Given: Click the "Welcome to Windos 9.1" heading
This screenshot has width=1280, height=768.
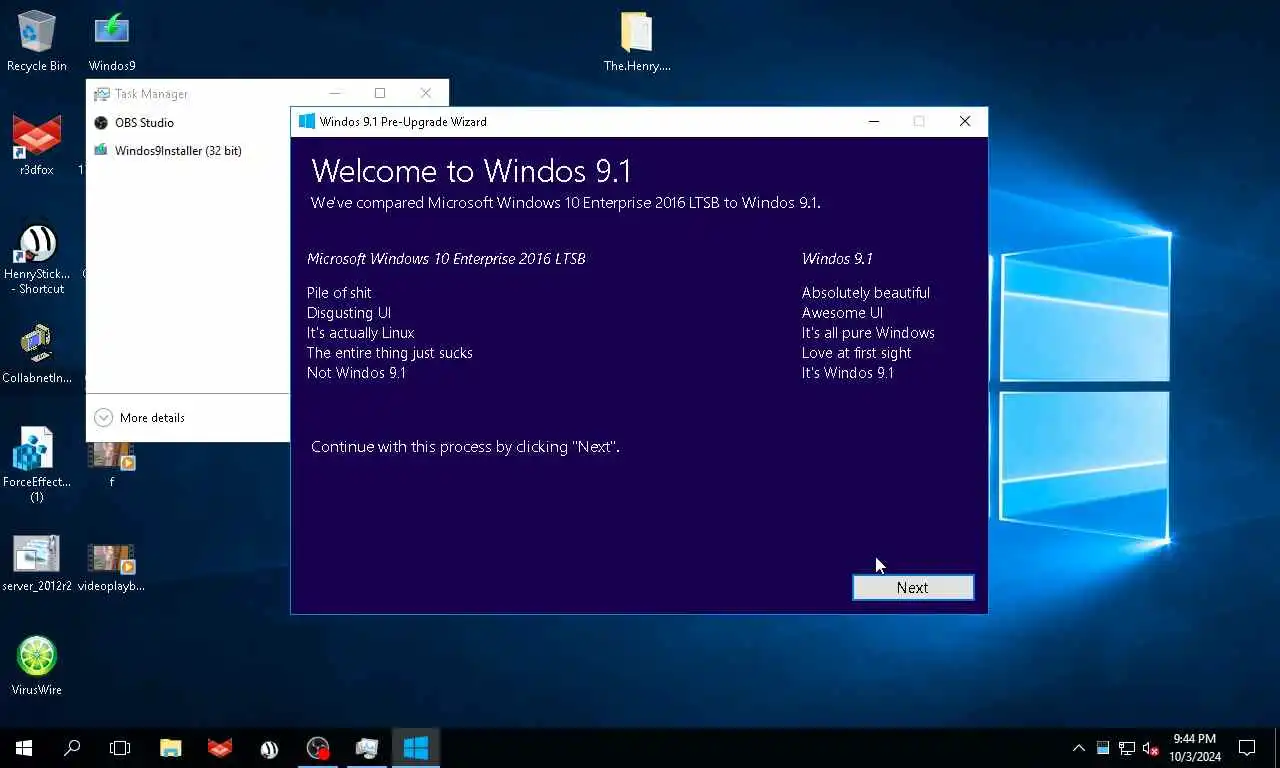Looking at the screenshot, I should click(471, 171).
